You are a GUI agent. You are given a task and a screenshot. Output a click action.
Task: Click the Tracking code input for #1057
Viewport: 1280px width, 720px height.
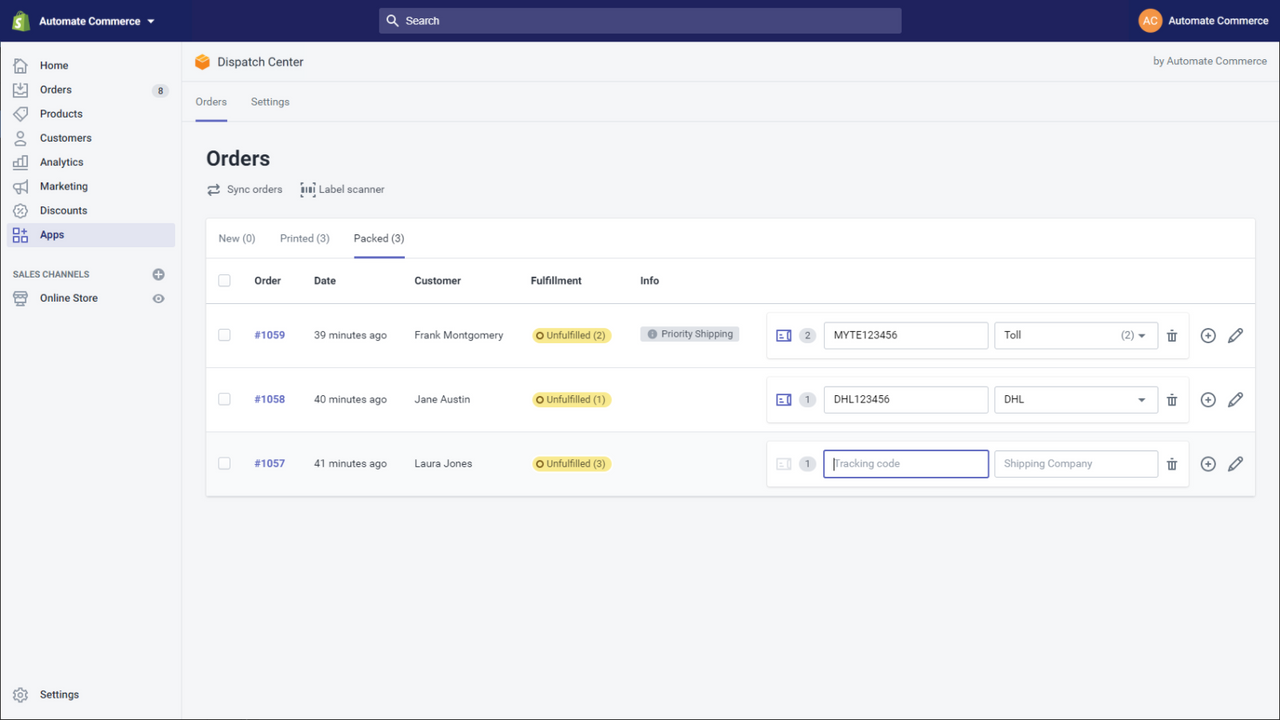(x=905, y=463)
